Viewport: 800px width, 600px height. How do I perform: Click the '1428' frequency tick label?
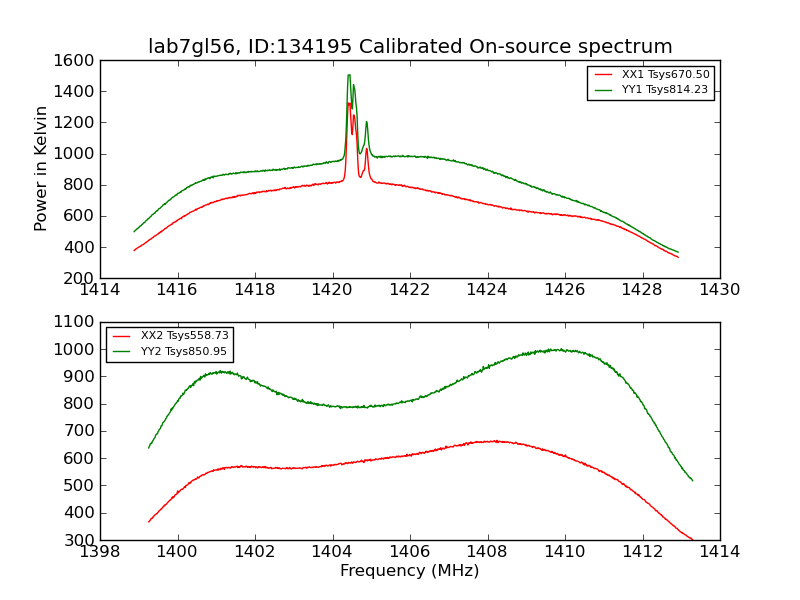click(x=642, y=290)
